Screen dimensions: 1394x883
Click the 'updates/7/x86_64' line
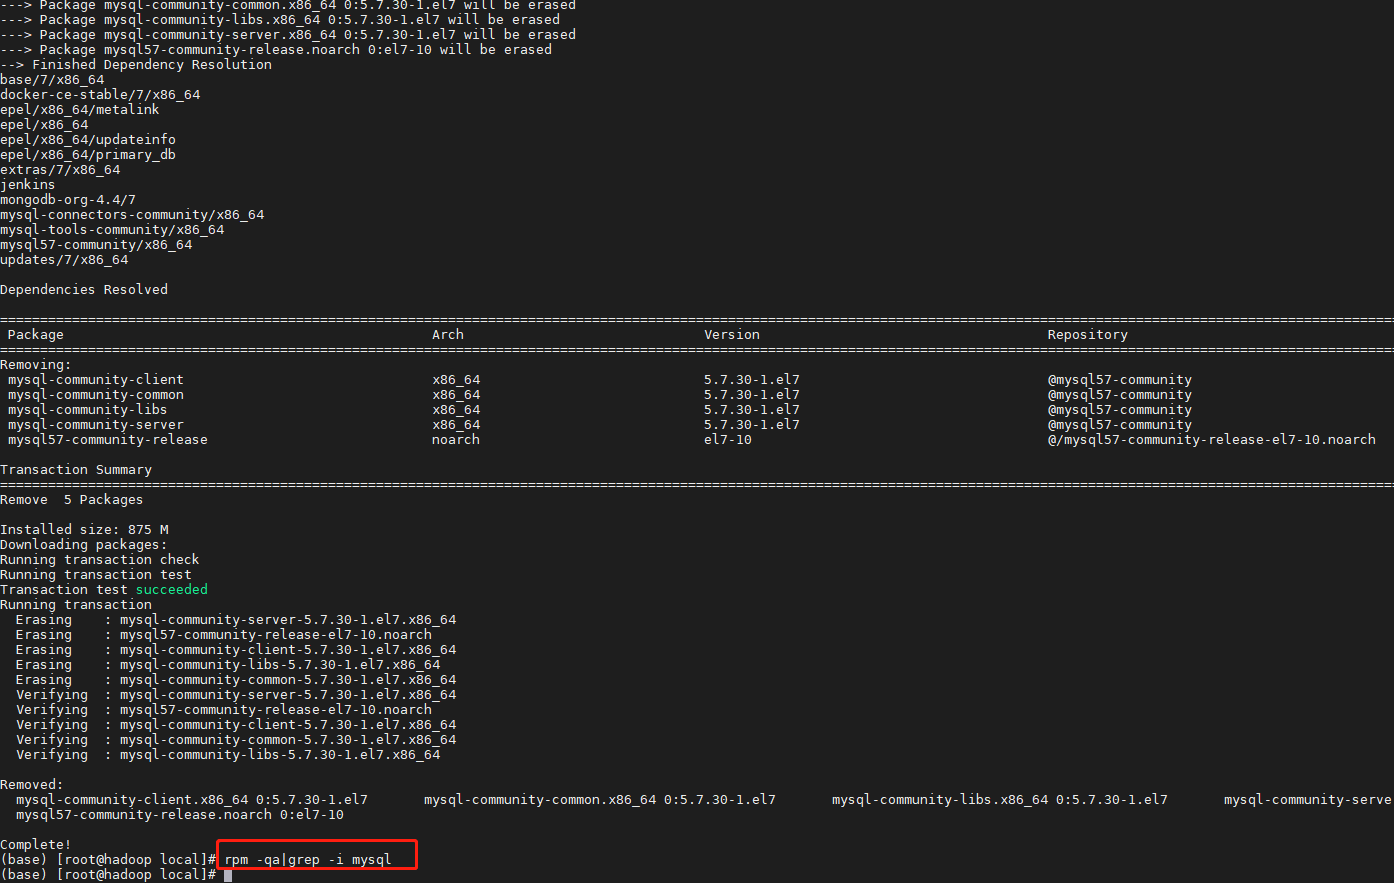(x=64, y=259)
